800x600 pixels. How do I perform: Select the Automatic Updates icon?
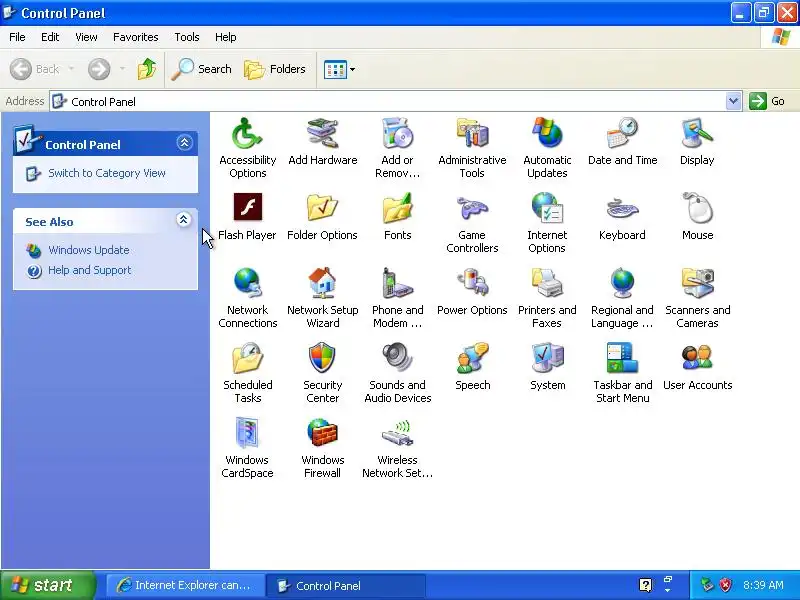click(x=547, y=147)
